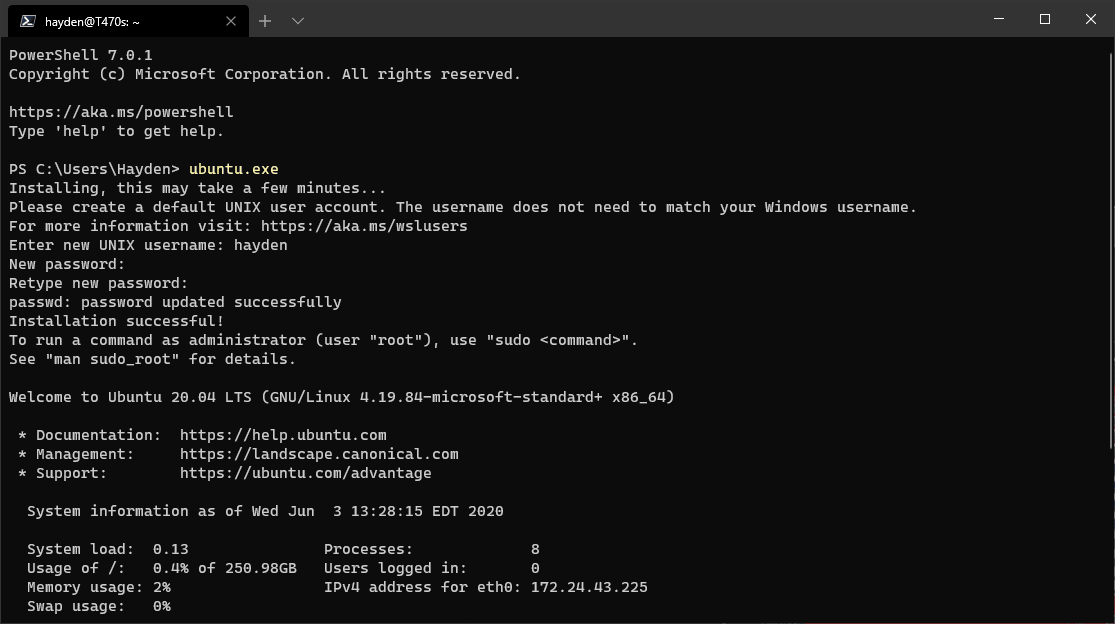Open the https://aka.ms/powershell link
This screenshot has width=1115, height=624.
point(121,112)
